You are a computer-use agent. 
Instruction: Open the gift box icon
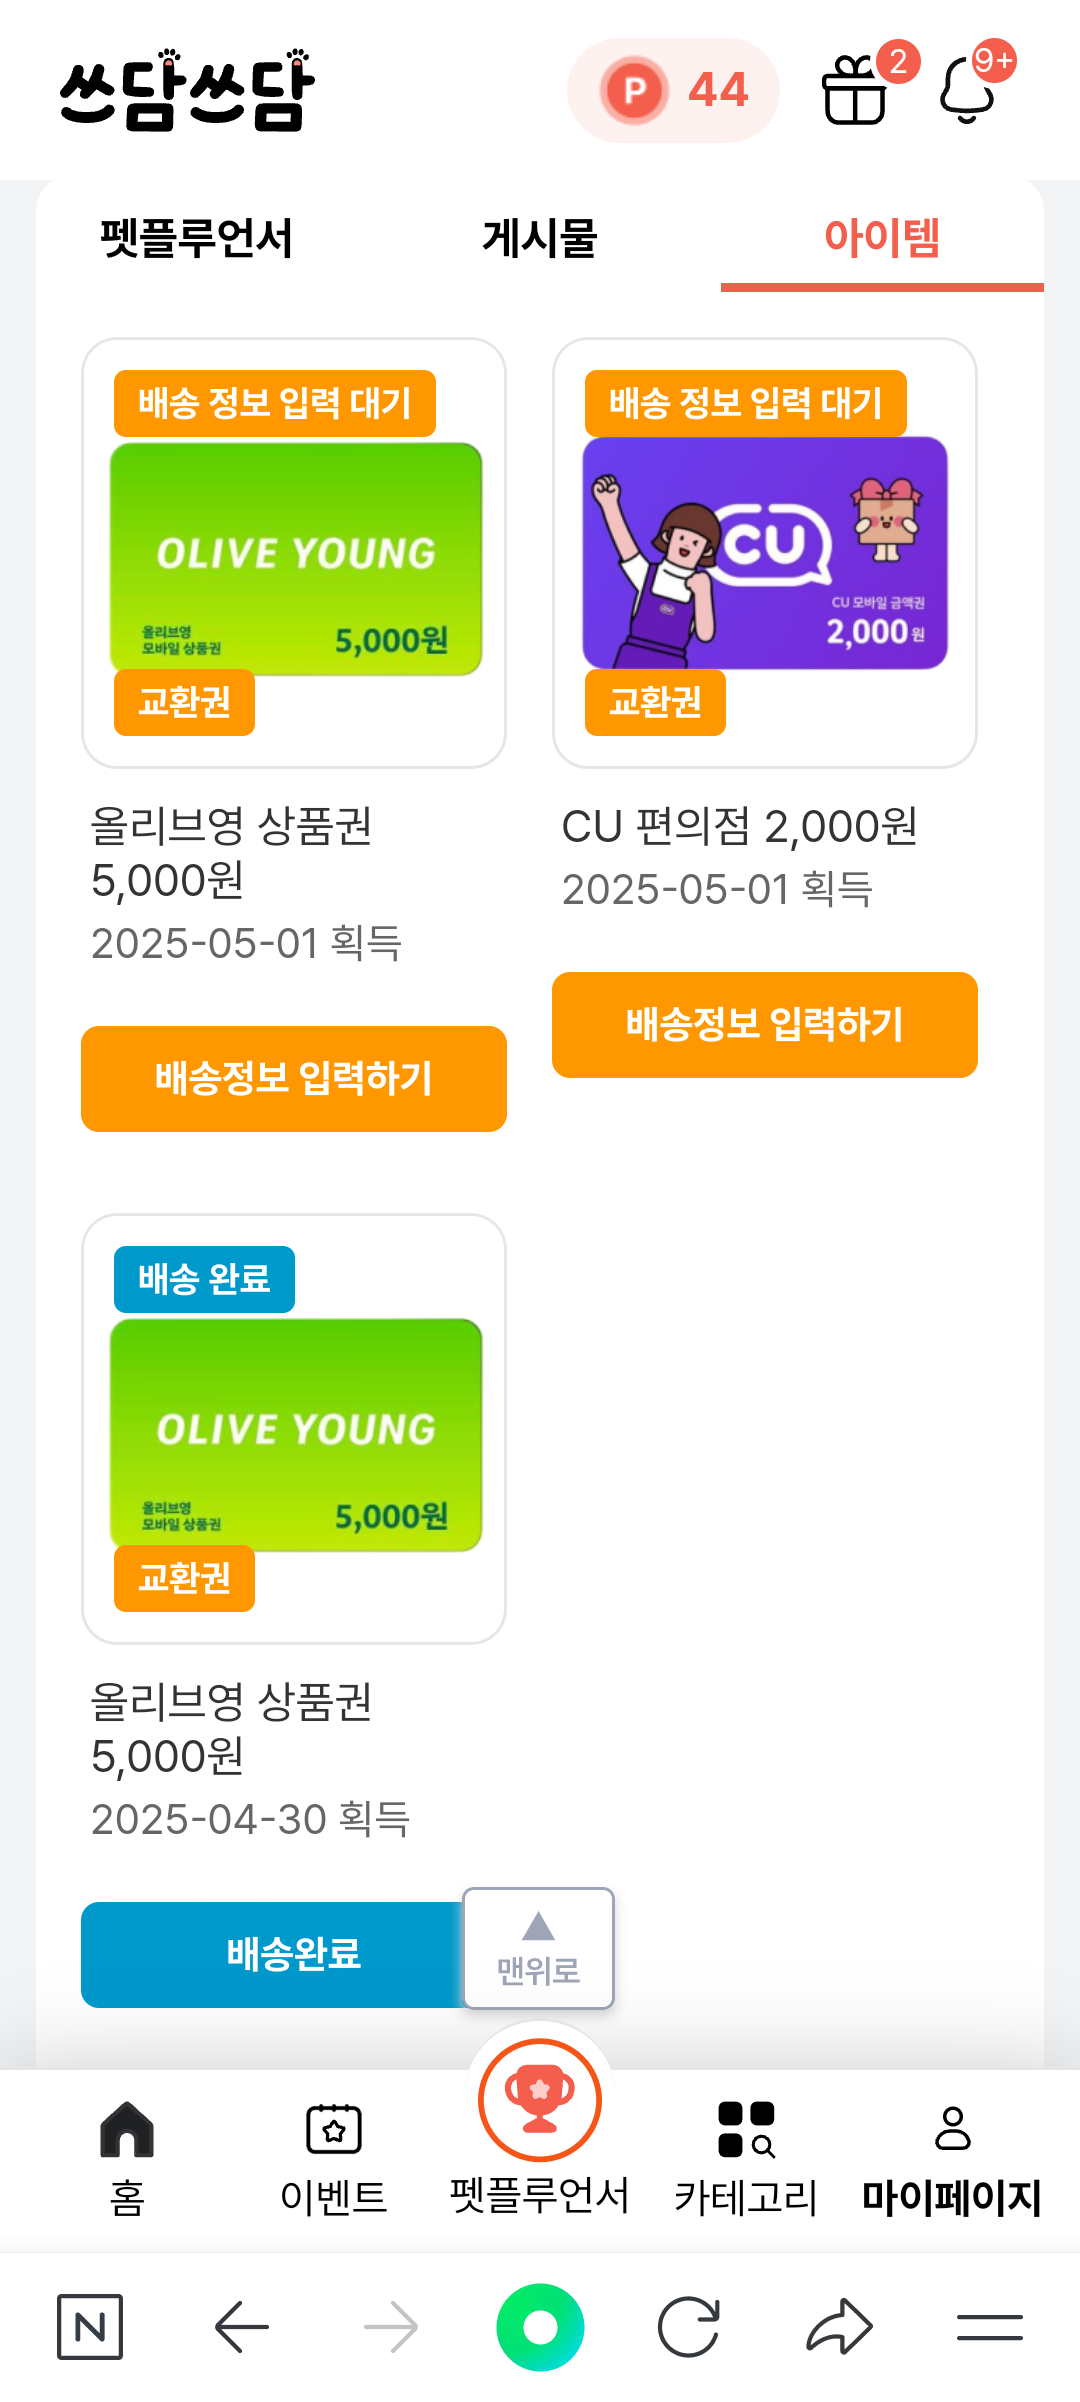855,91
